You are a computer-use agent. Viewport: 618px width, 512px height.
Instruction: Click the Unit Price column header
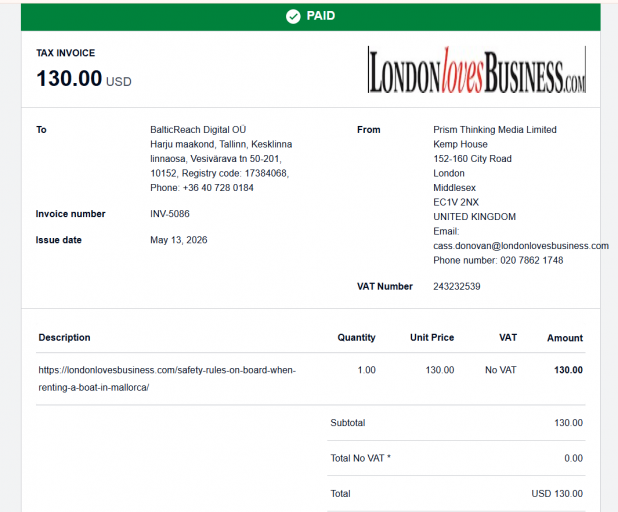tap(432, 337)
